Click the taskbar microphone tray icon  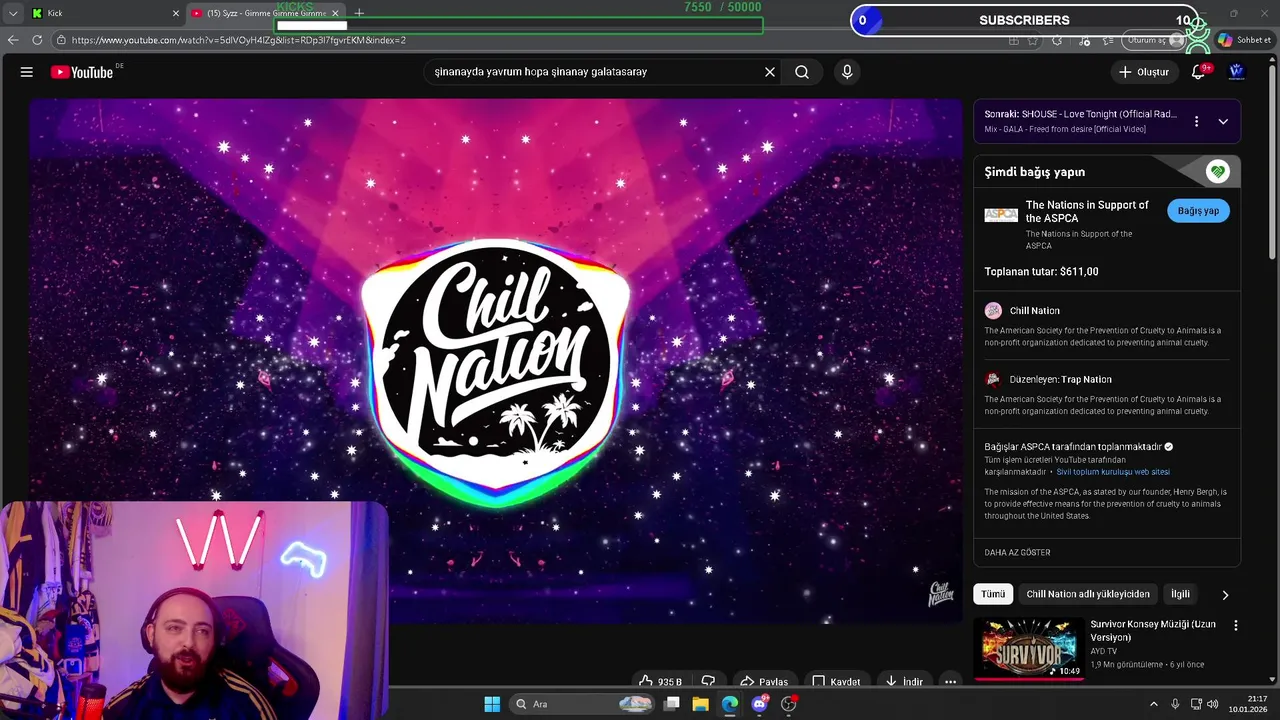point(1175,704)
